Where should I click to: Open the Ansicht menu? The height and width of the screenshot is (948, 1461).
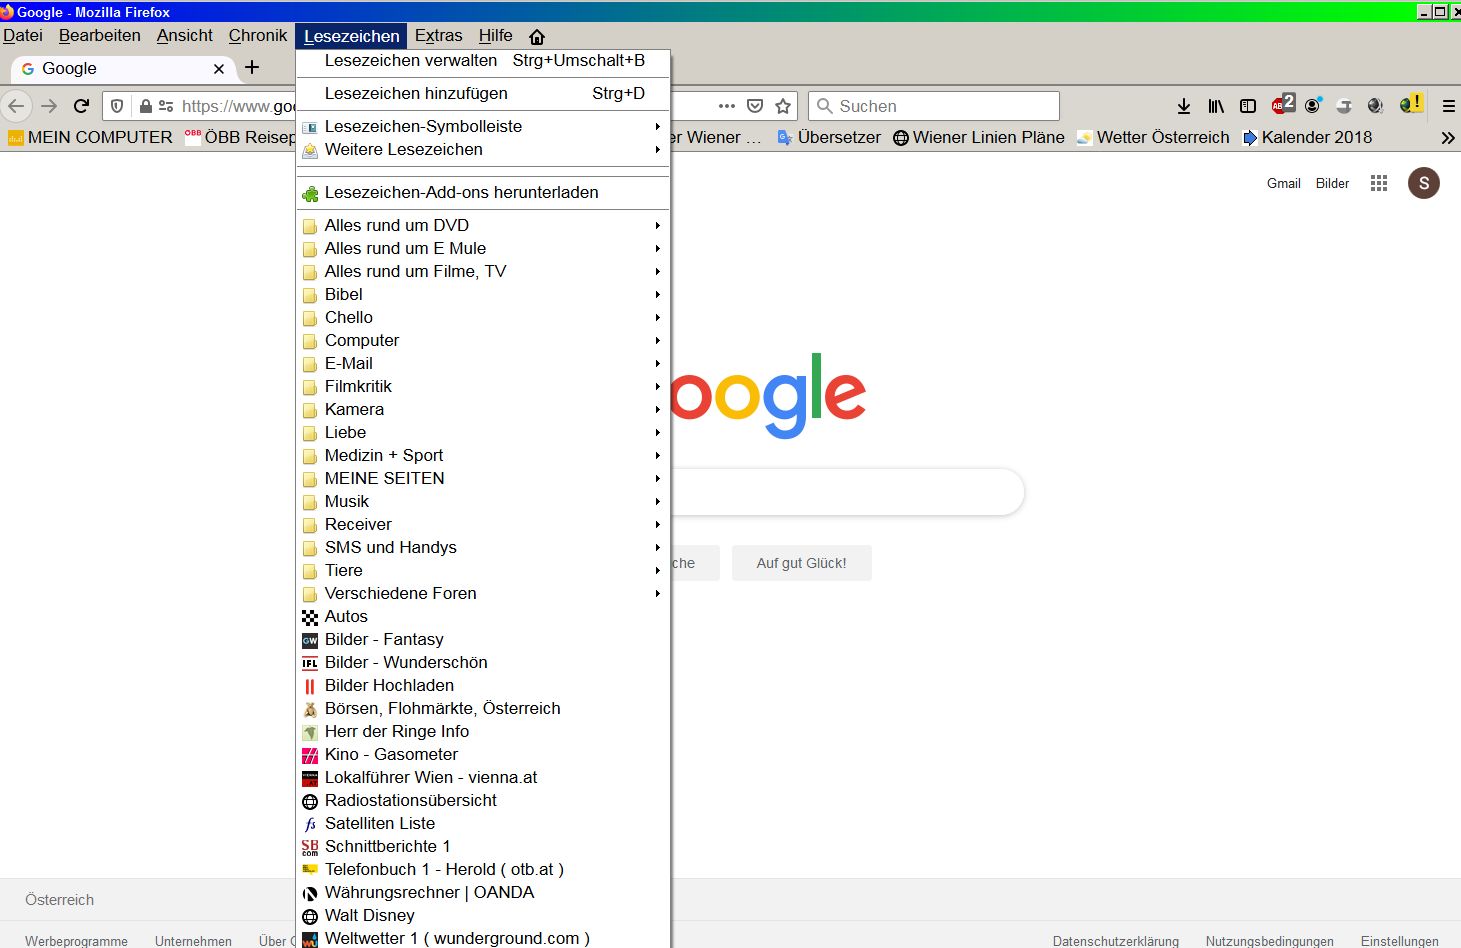point(185,36)
